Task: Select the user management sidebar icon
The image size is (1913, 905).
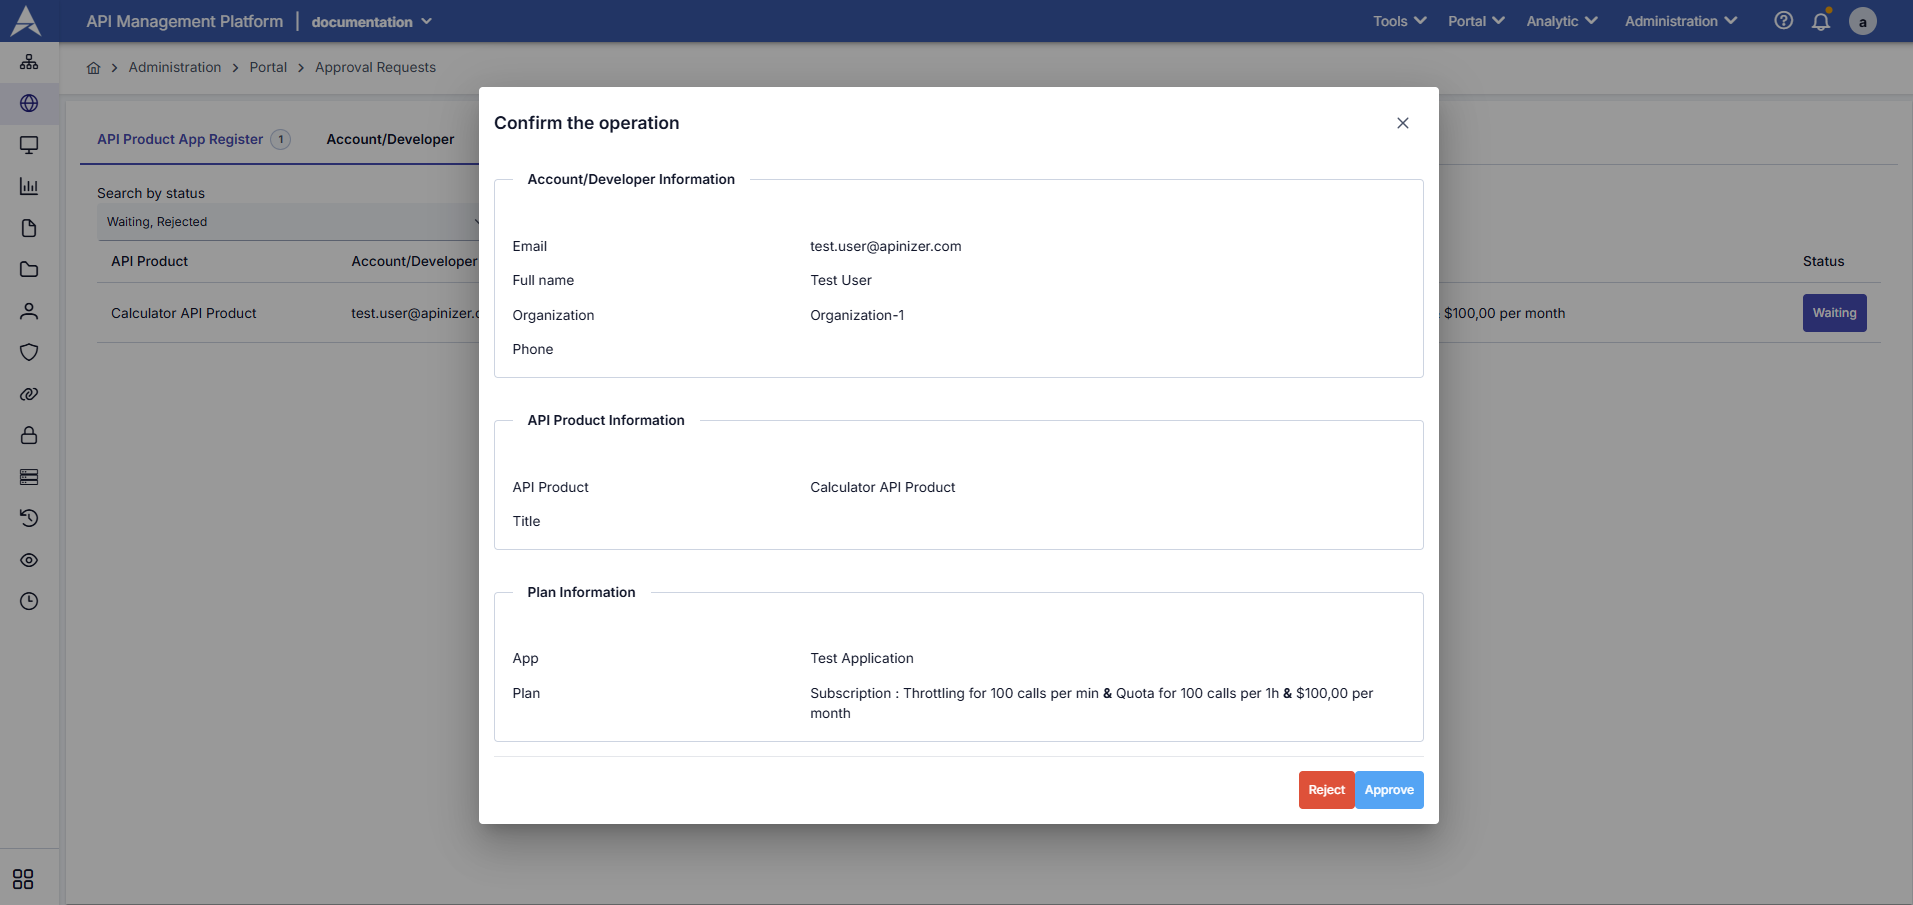Action: pyautogui.click(x=29, y=312)
